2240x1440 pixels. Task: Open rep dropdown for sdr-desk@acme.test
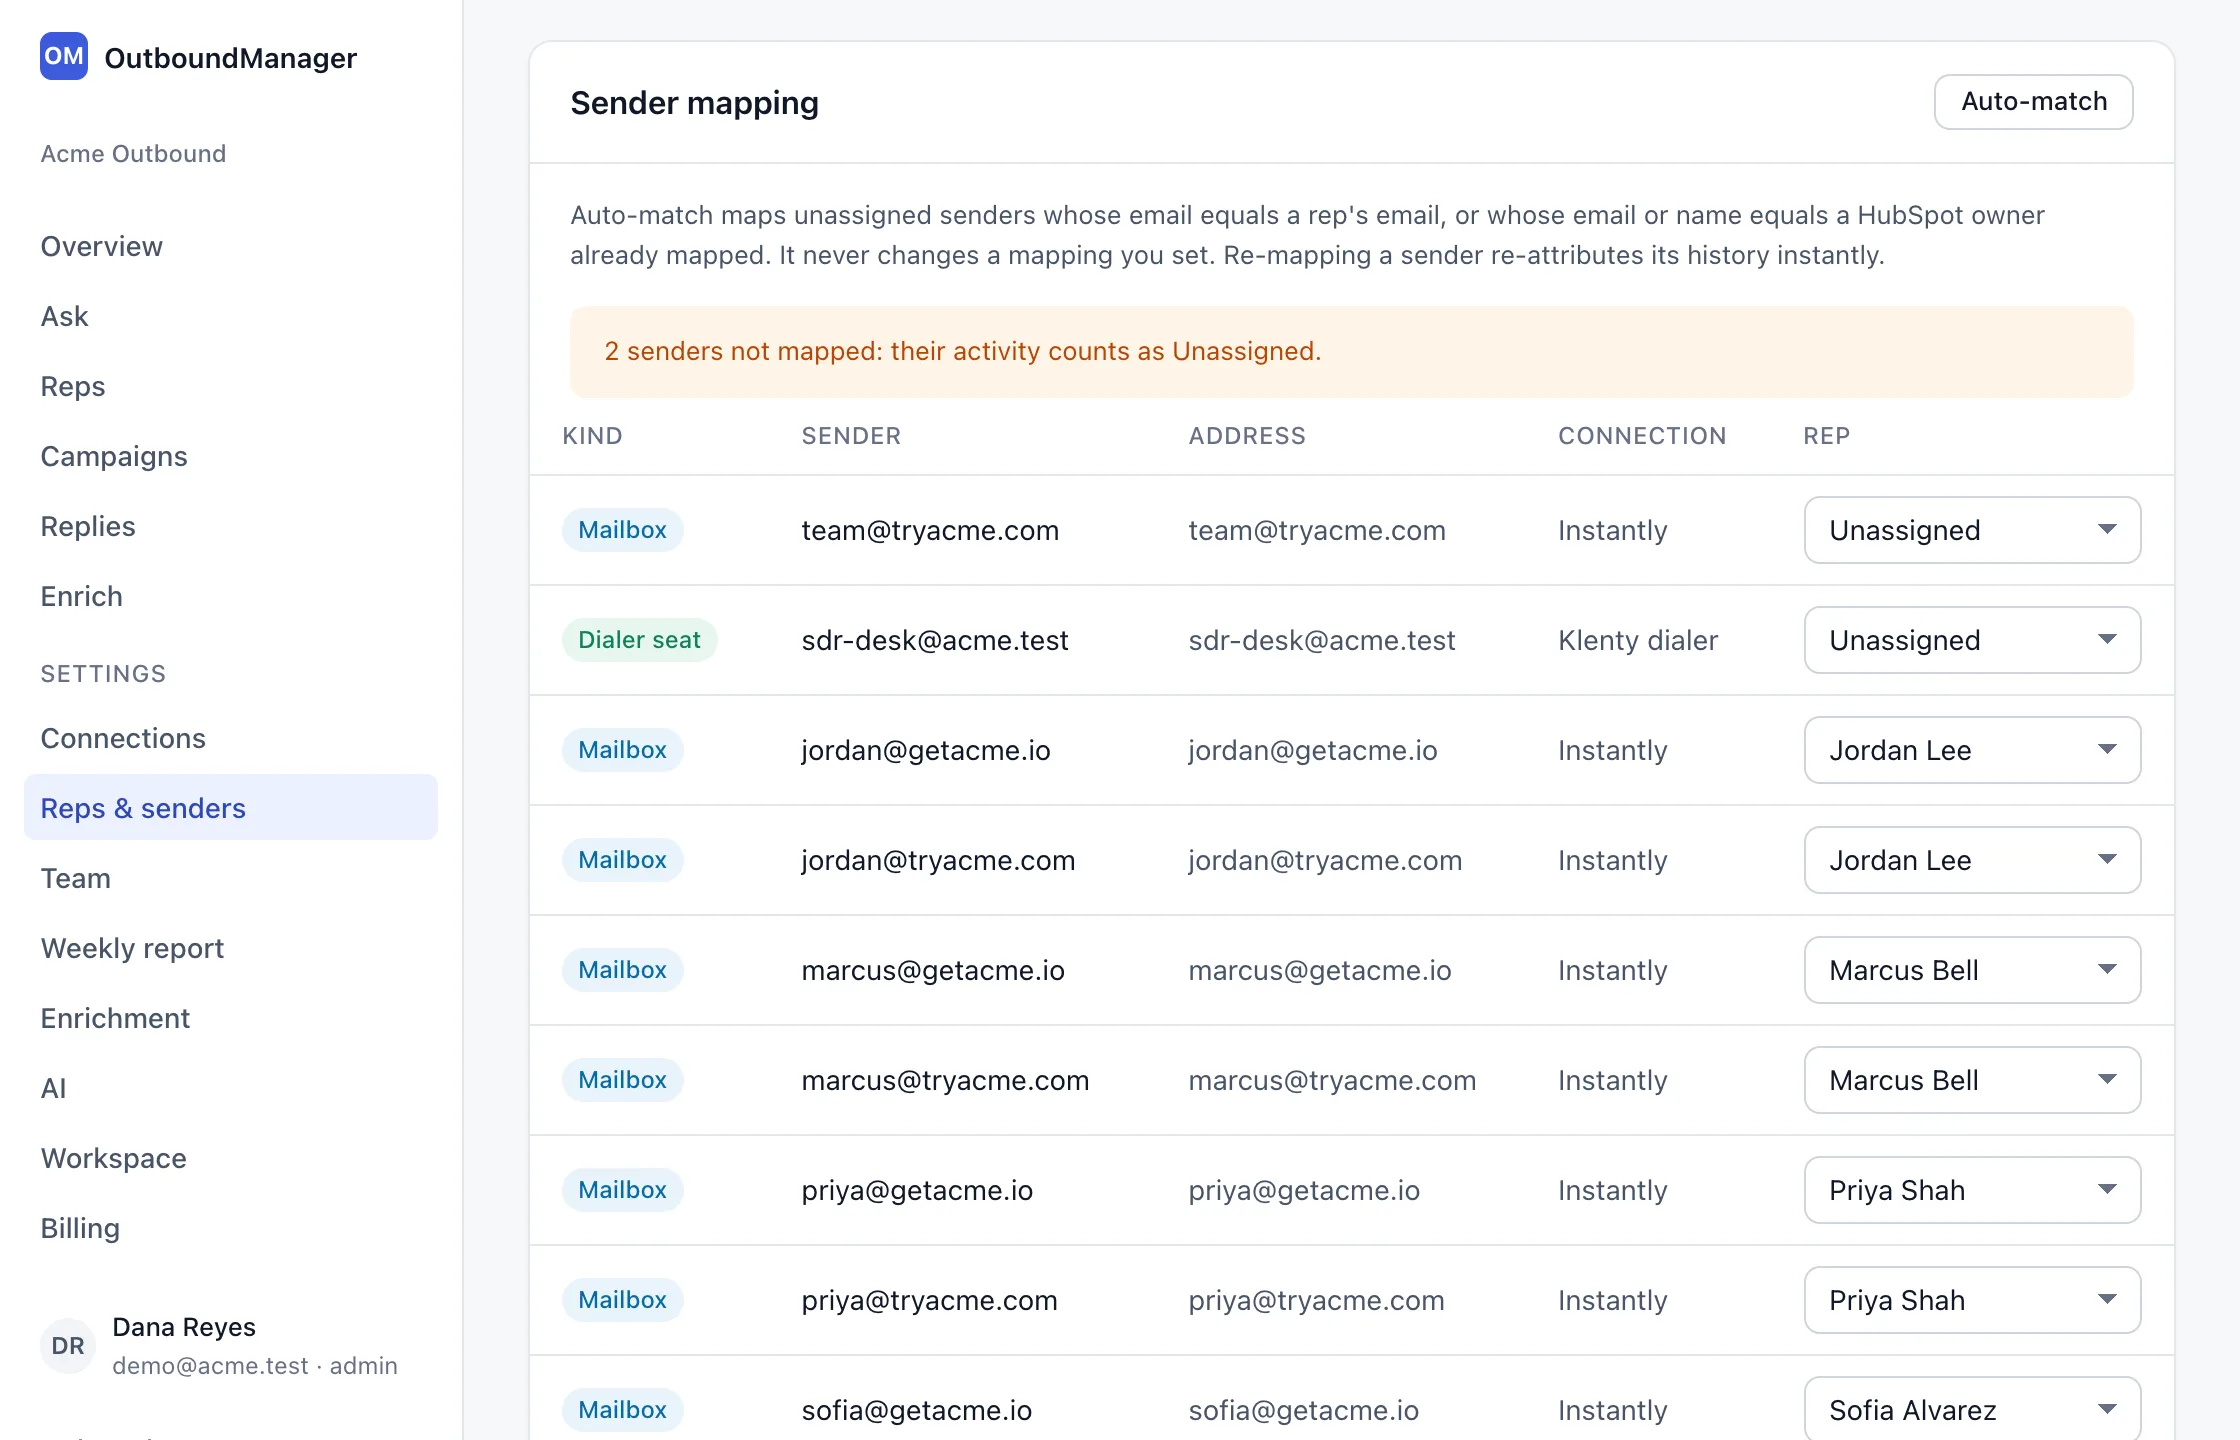click(x=1972, y=640)
